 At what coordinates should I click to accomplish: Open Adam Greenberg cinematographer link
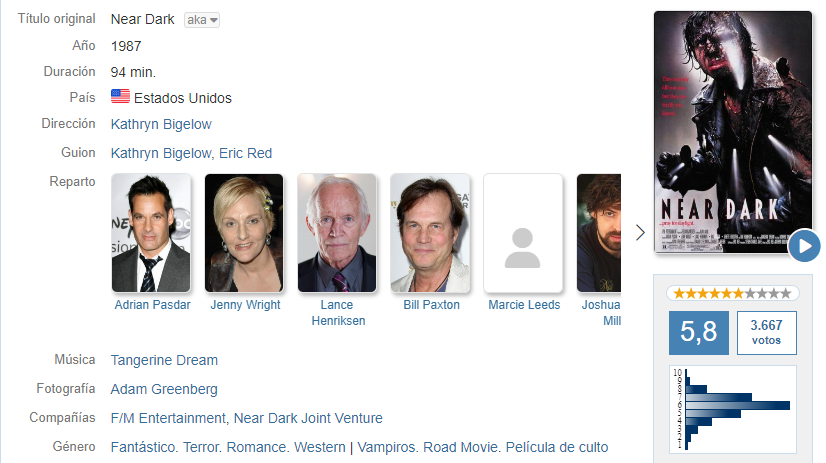point(164,389)
